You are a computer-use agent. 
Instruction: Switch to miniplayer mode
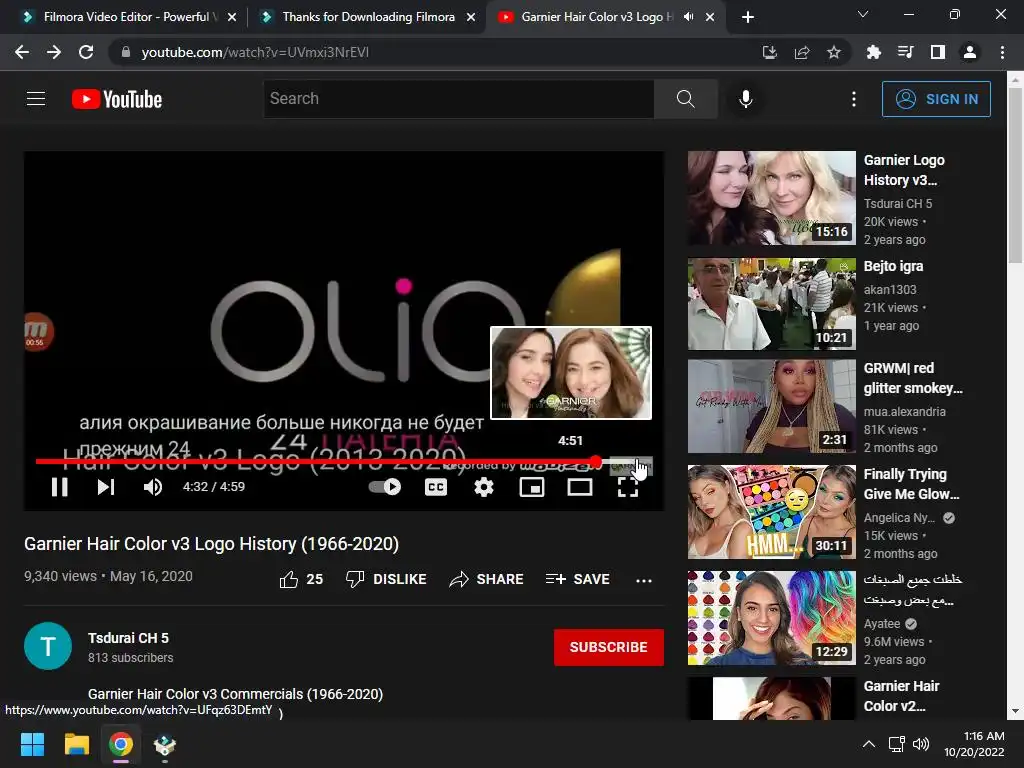pos(532,487)
